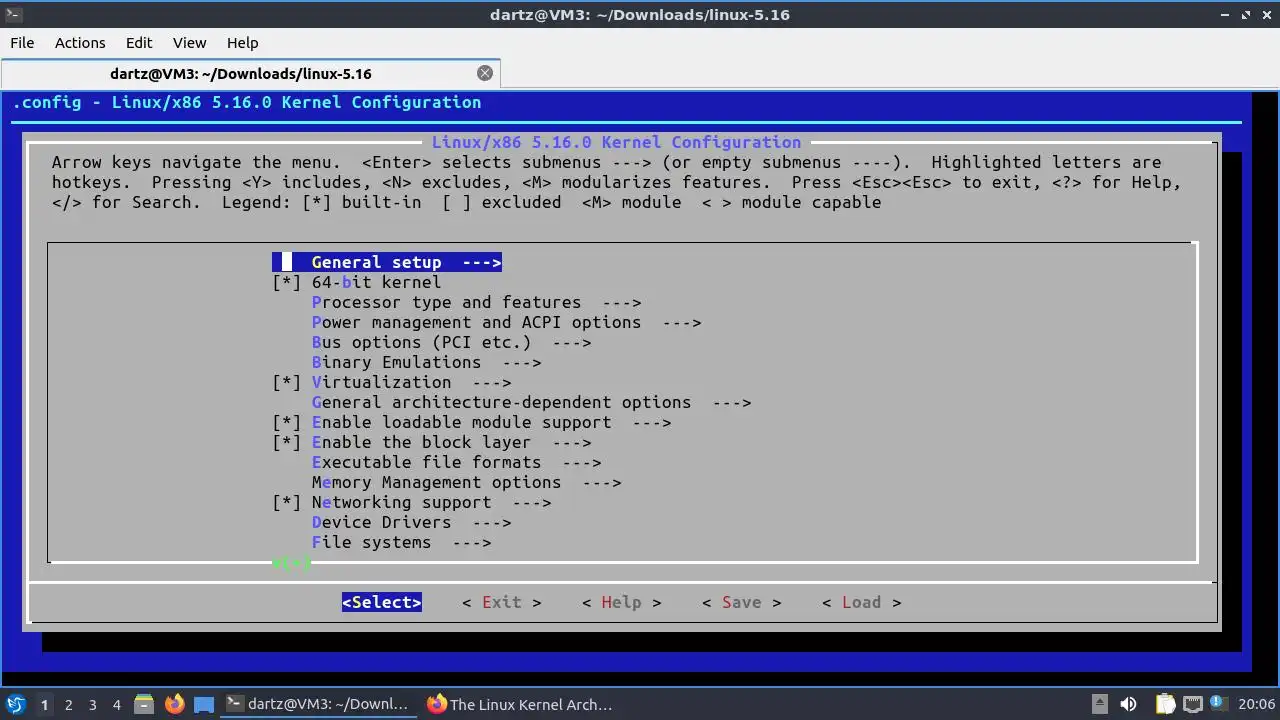Open the Lubuntu start menu icon
Screen dimensions: 1280x720
click(x=15, y=704)
